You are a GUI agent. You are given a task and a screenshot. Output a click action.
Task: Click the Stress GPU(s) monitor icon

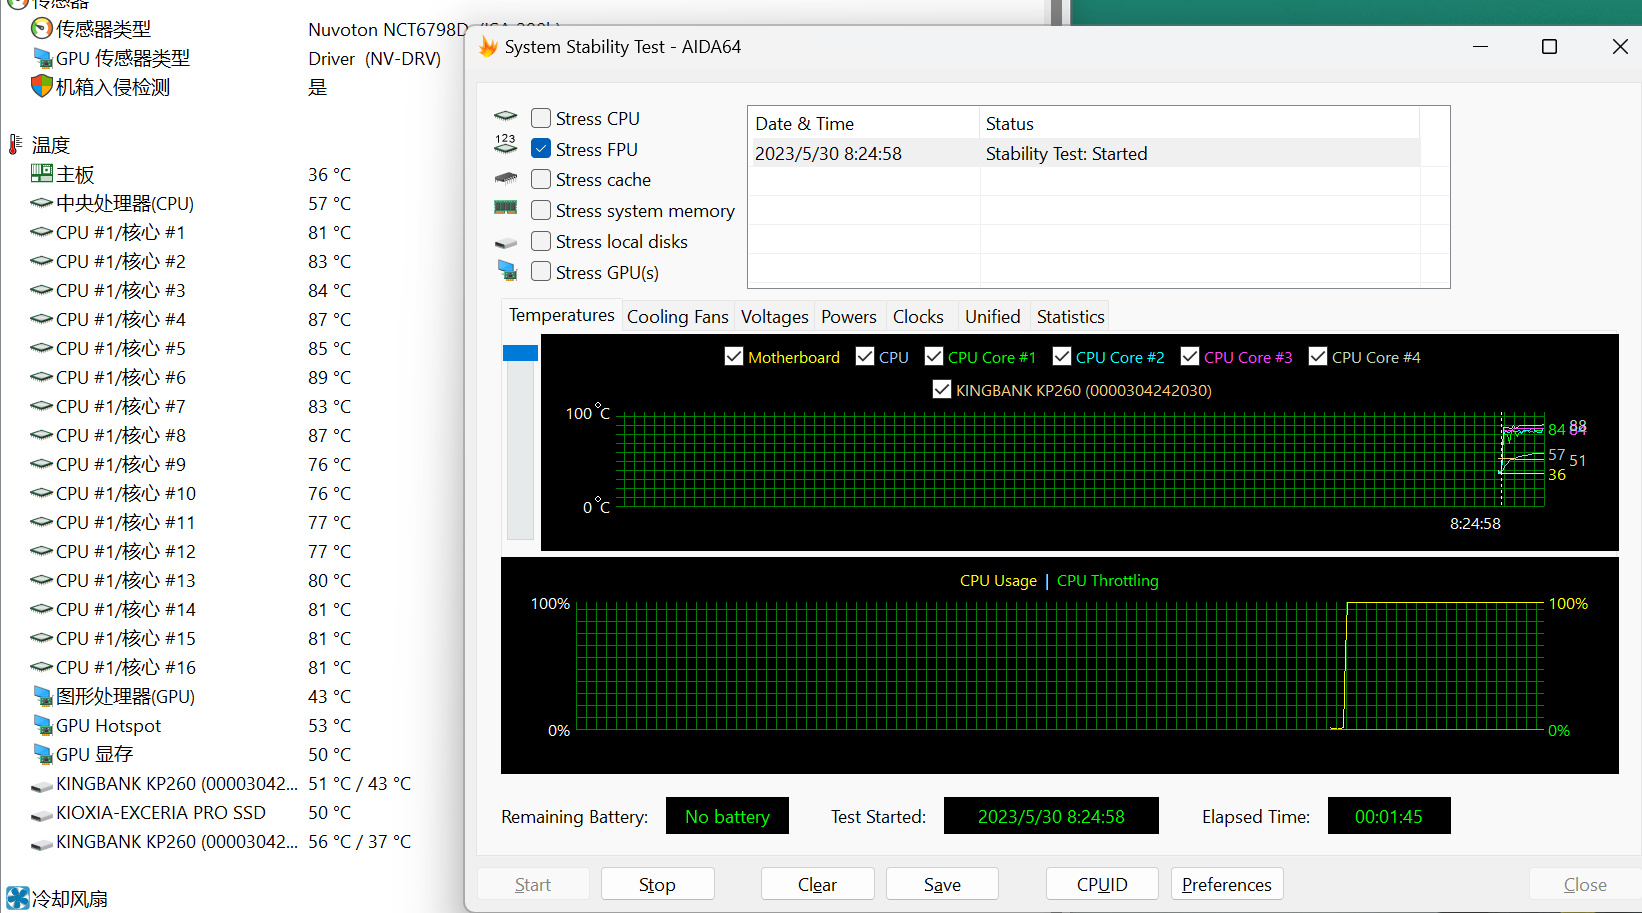click(507, 270)
